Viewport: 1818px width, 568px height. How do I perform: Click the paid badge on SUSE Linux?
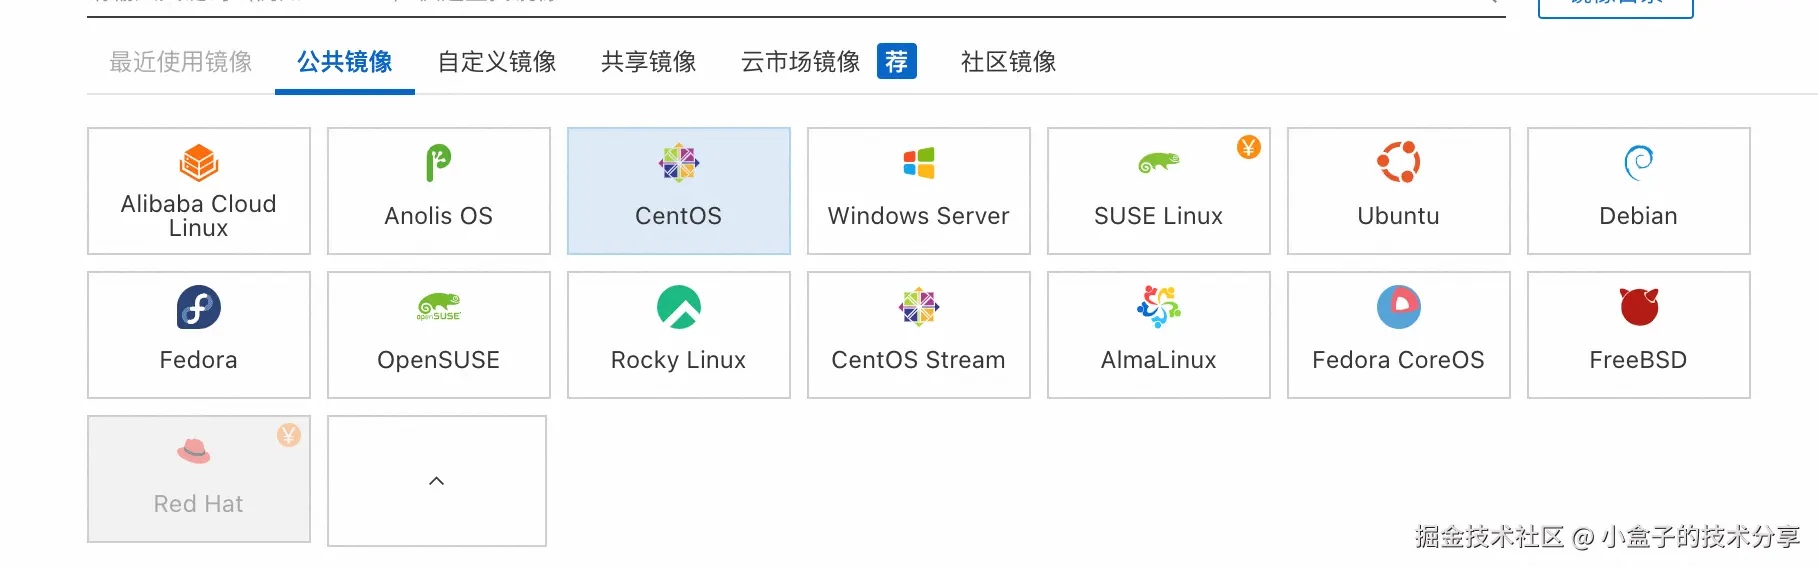[1248, 148]
